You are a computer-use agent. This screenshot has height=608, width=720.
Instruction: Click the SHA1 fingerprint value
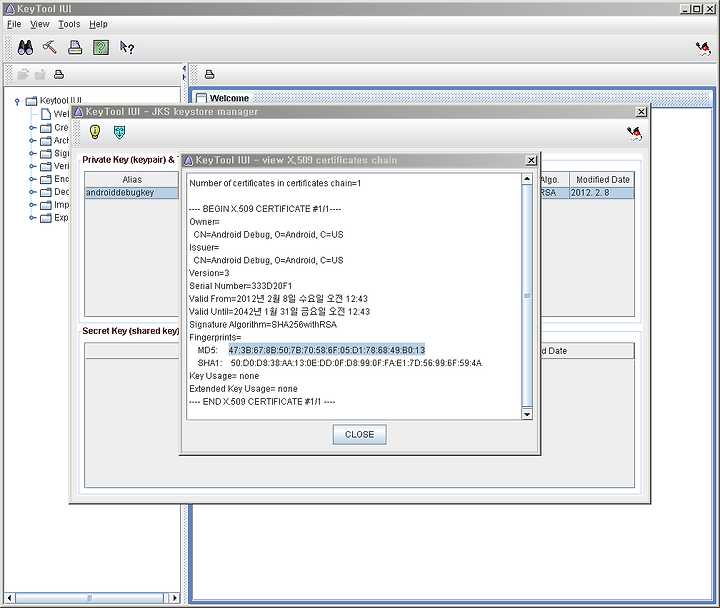356,363
